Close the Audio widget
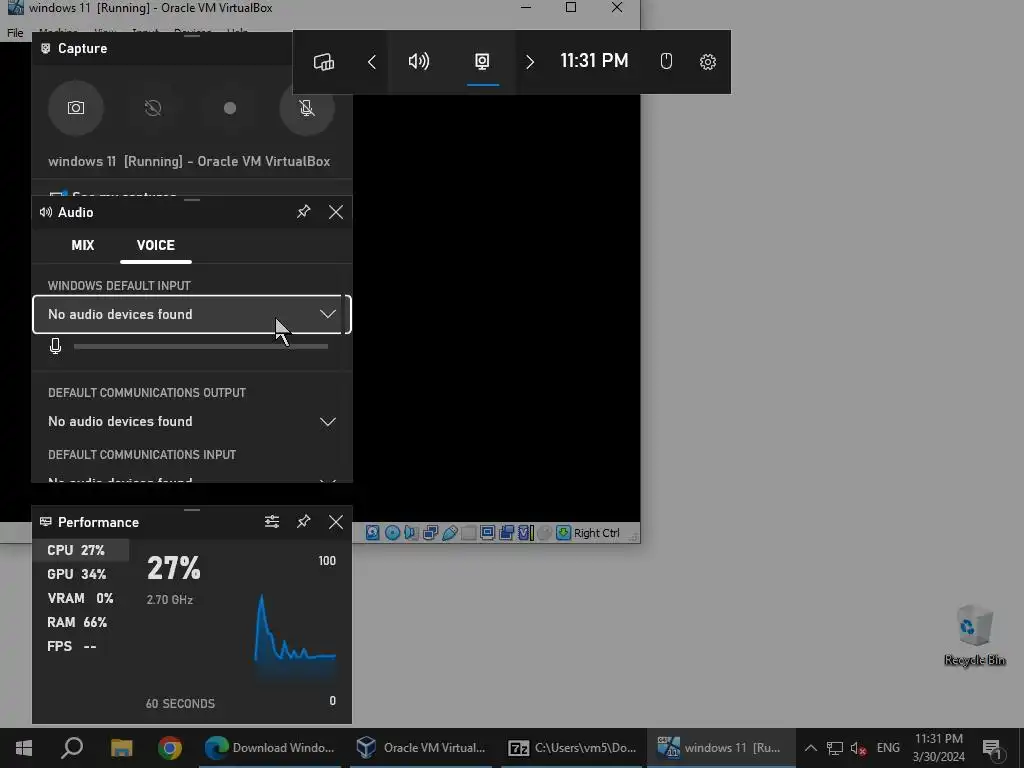The width and height of the screenshot is (1024, 768). click(336, 212)
